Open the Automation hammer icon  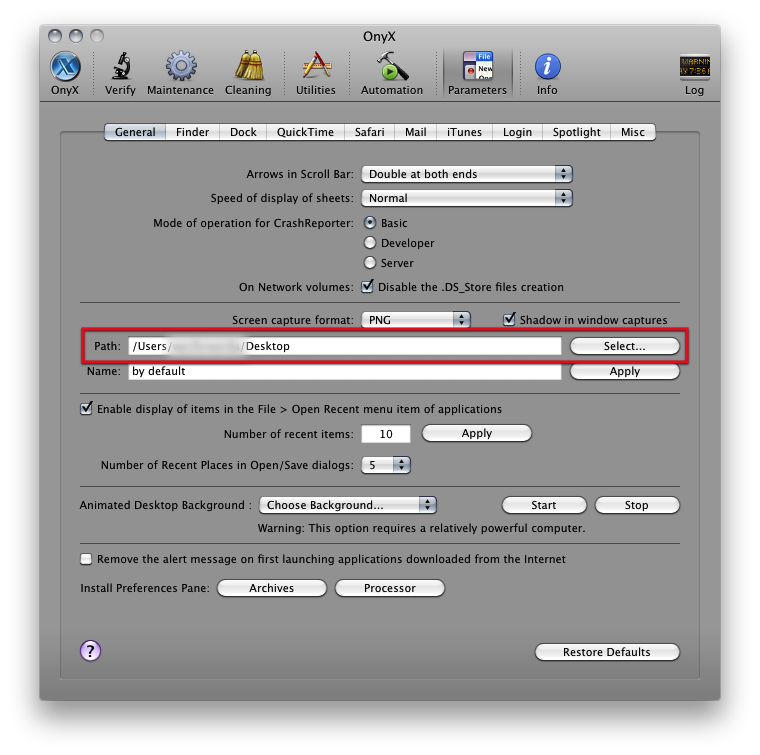(392, 66)
